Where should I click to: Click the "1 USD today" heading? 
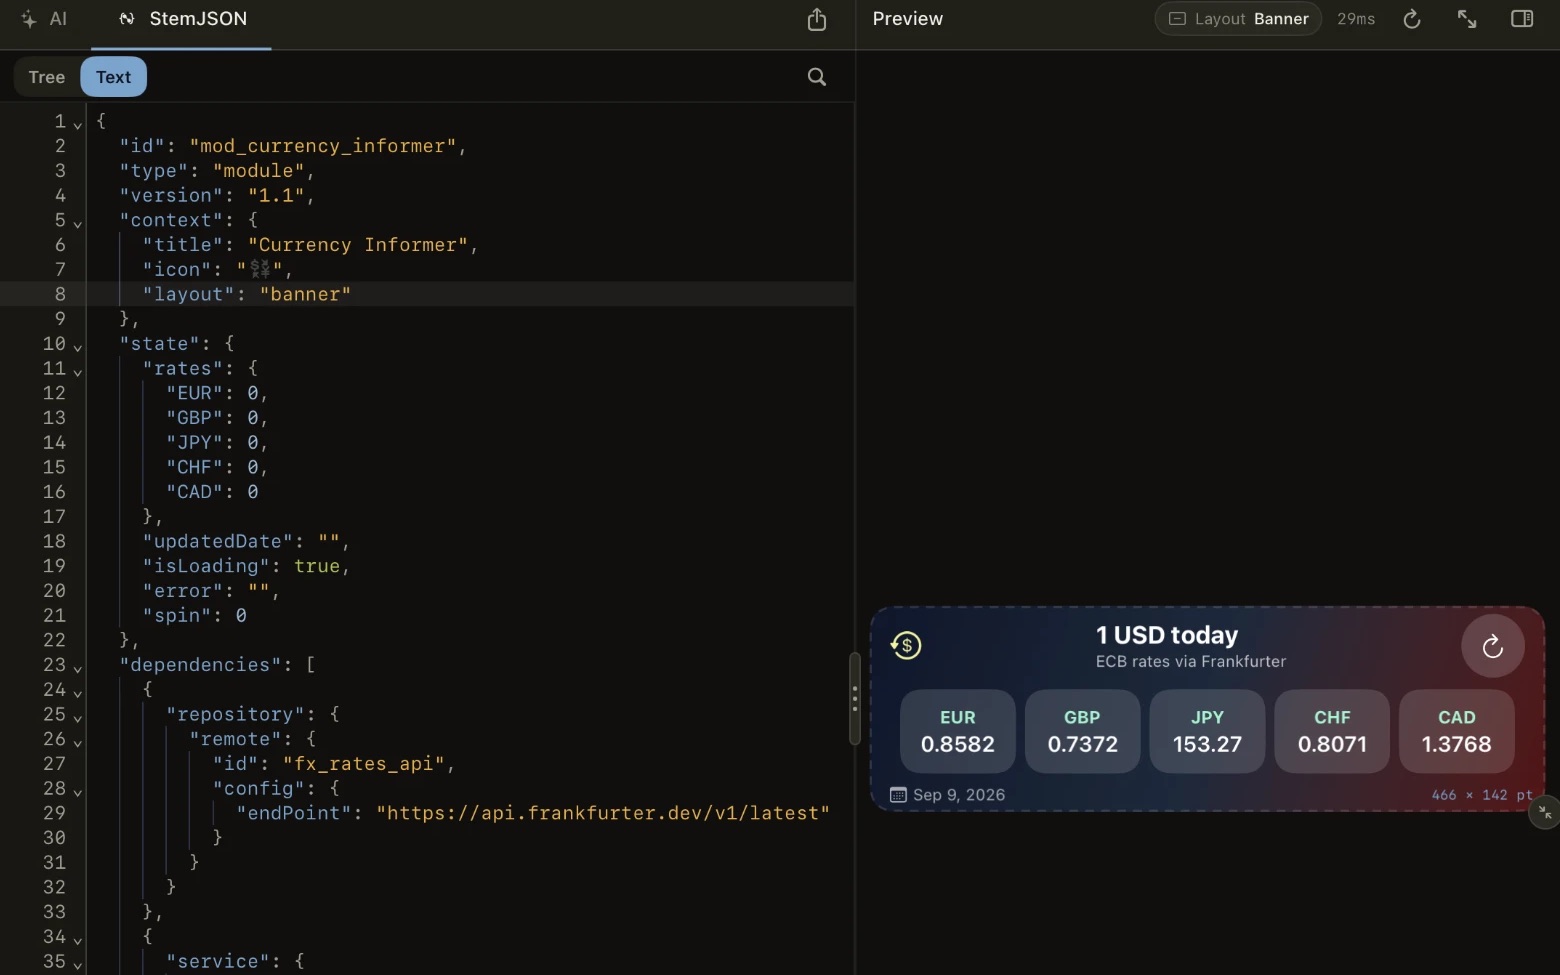1167,635
